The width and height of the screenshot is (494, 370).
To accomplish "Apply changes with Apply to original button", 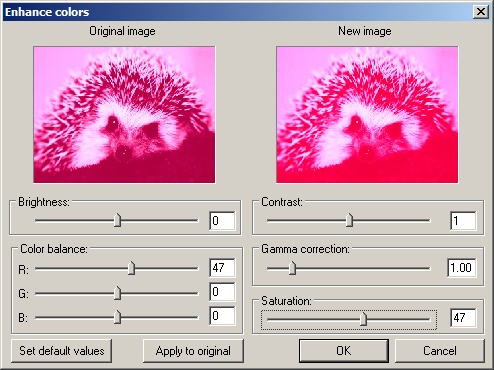I will coord(193,351).
